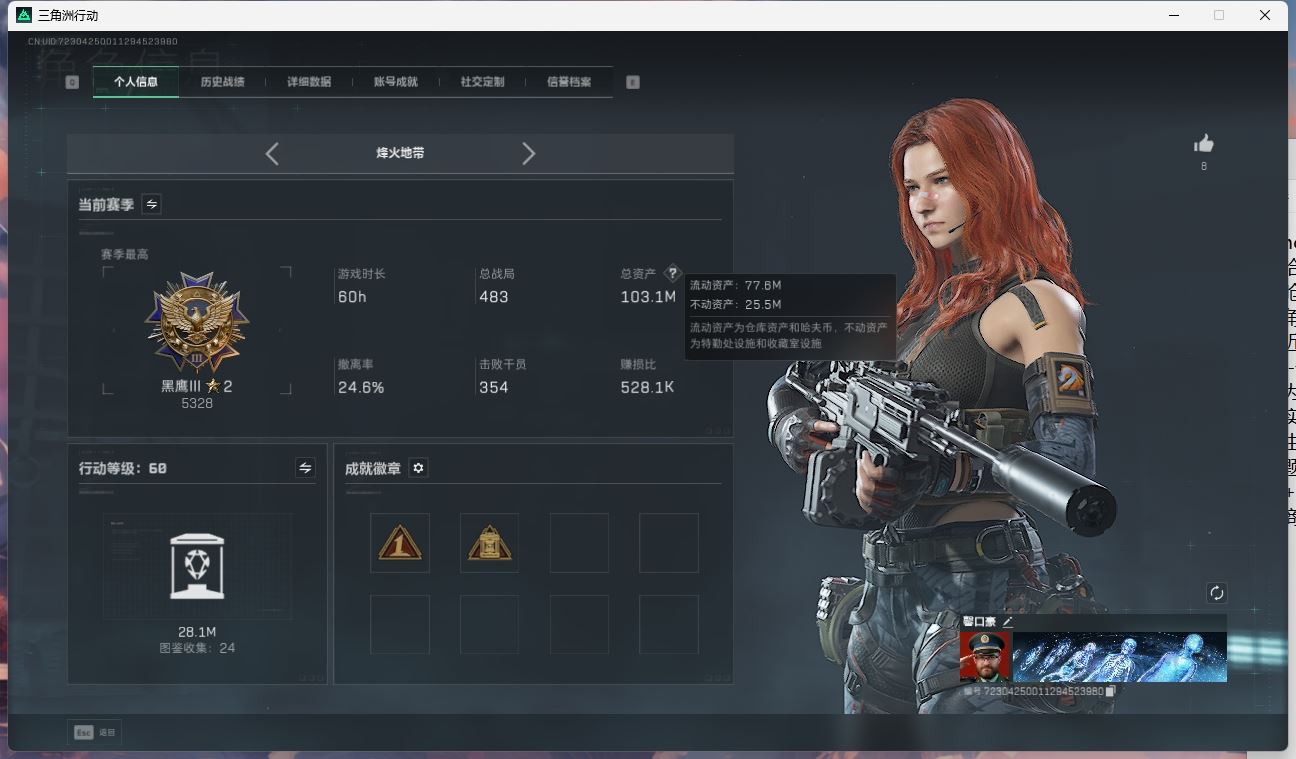Select the first triangle achievement badge
The image size is (1296, 759).
click(400, 544)
